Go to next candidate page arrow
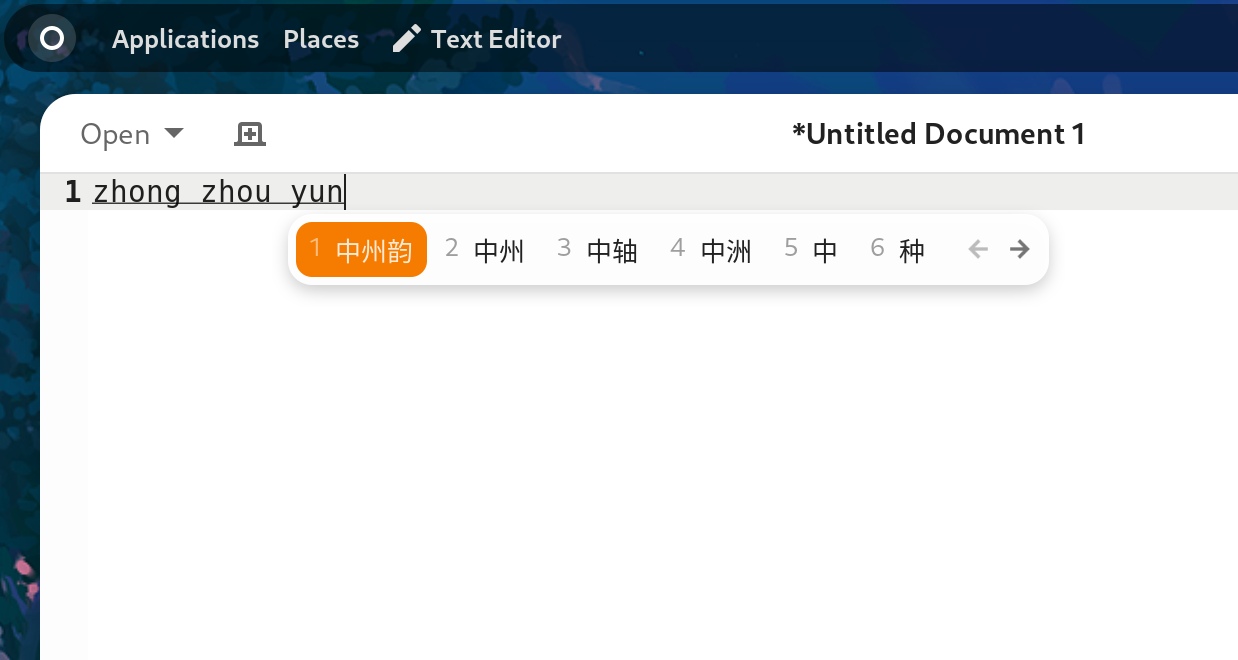The image size is (1238, 660). tap(1020, 250)
